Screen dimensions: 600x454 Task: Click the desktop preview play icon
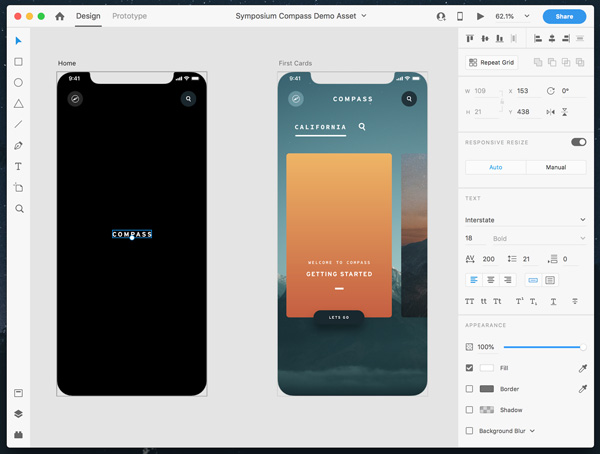point(480,16)
